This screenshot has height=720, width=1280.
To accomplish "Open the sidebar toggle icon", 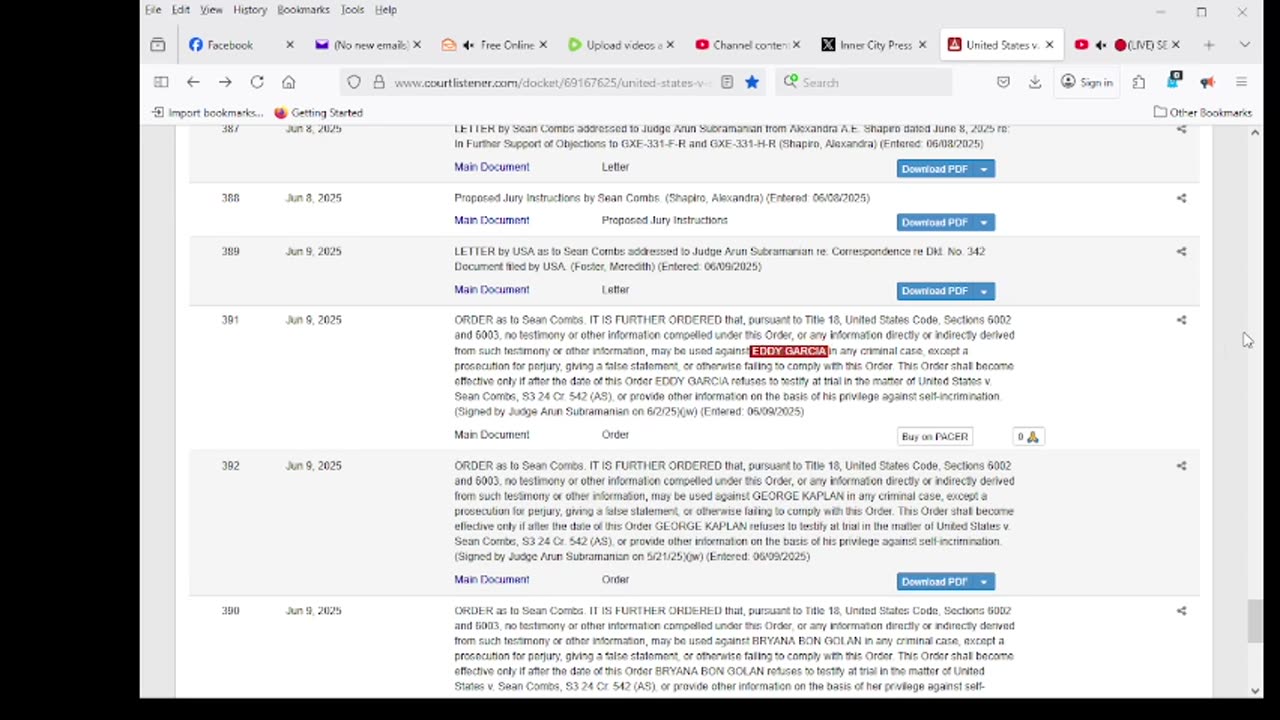I will coord(161,82).
